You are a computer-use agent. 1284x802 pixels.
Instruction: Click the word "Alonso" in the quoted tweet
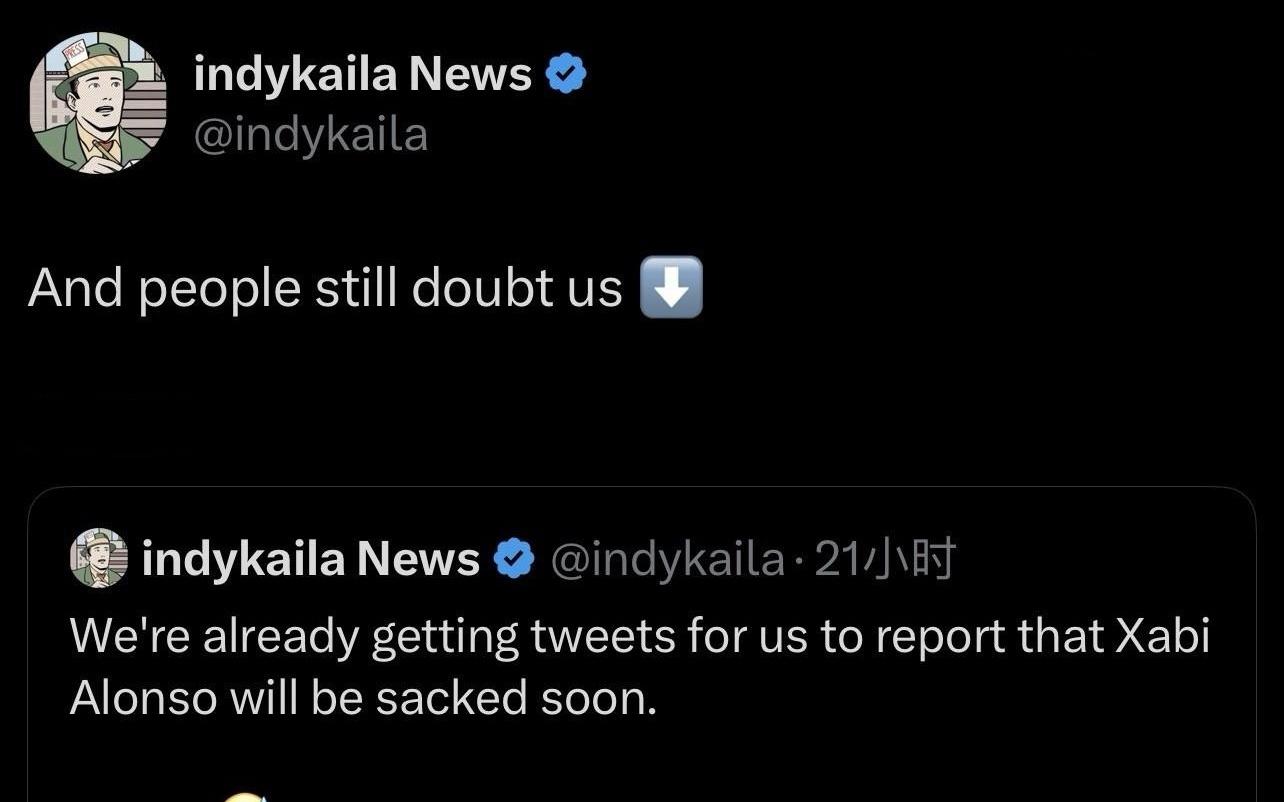(143, 698)
